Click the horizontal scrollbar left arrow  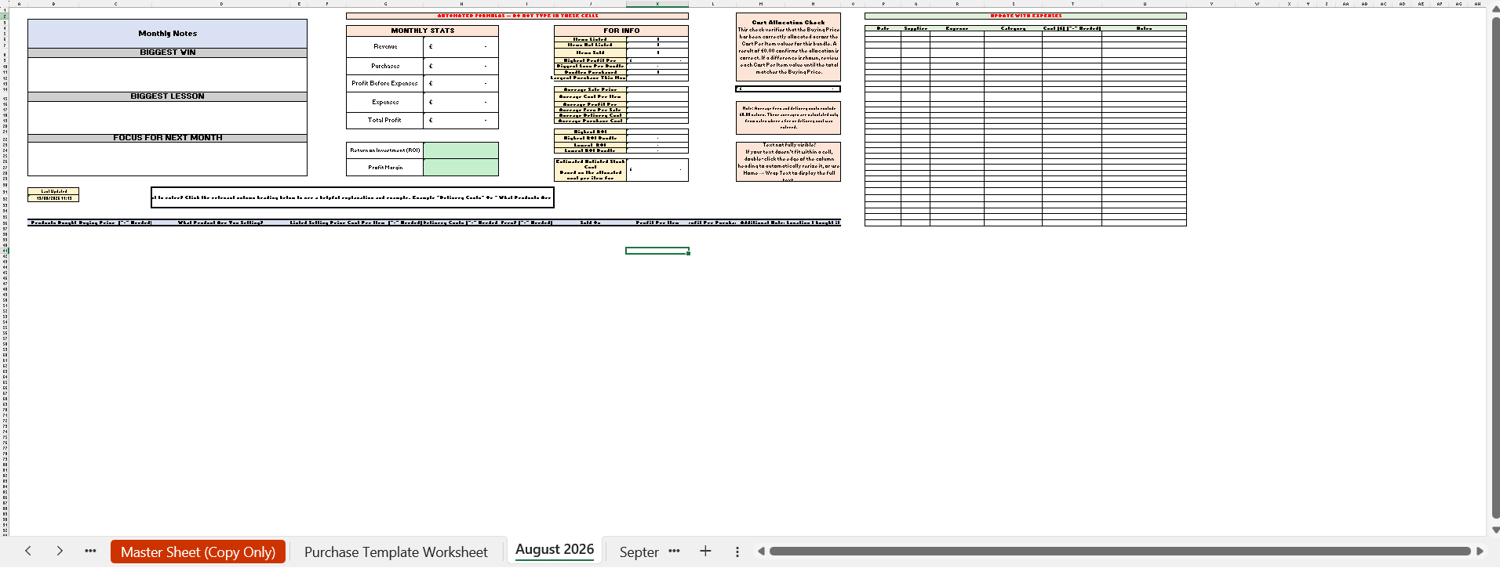pos(761,551)
